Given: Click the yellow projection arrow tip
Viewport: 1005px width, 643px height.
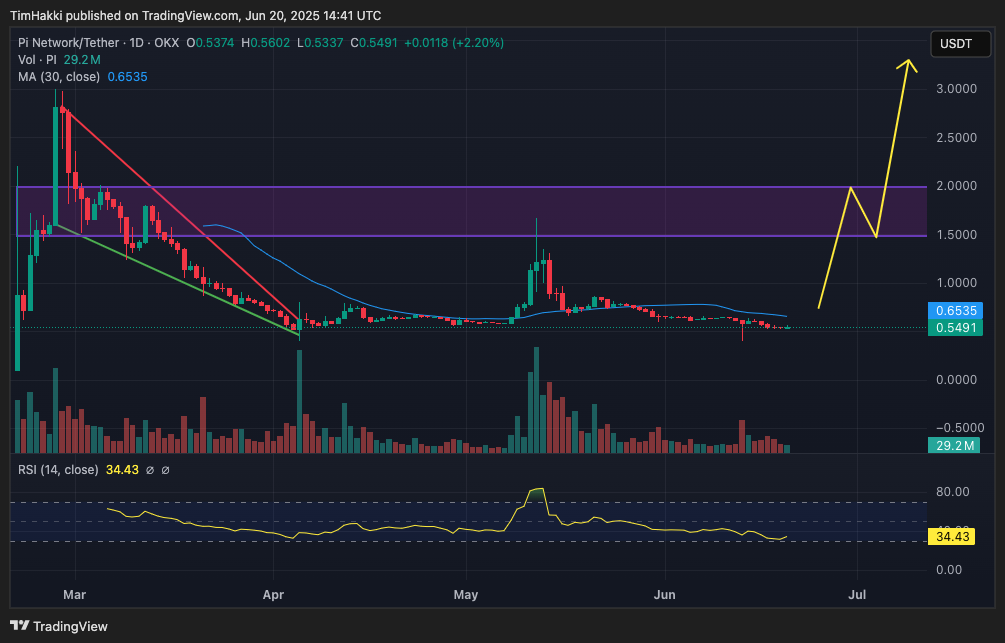Looking at the screenshot, I should tap(908, 63).
